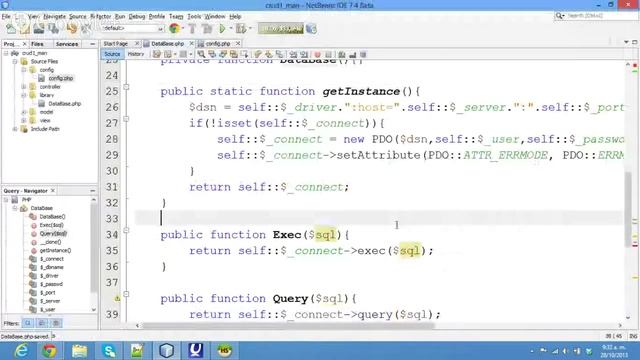Image resolution: width=640 pixels, height=360 pixels.
Task: Expand the controller folder node
Action: point(24,87)
